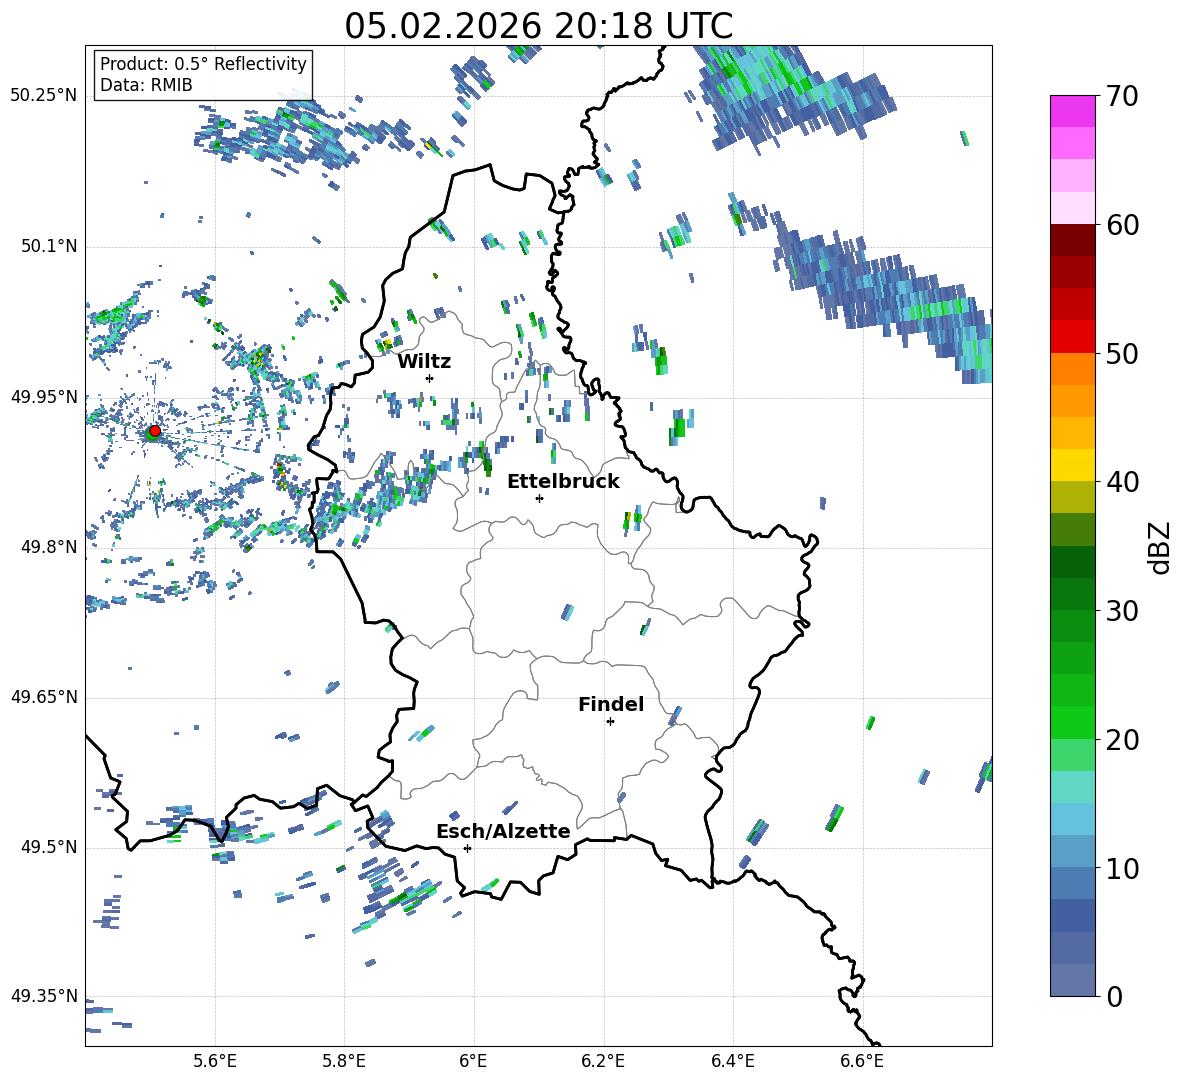Click the colorbar tick label 30
Viewport: 1184px width, 1081px height.
(1121, 611)
